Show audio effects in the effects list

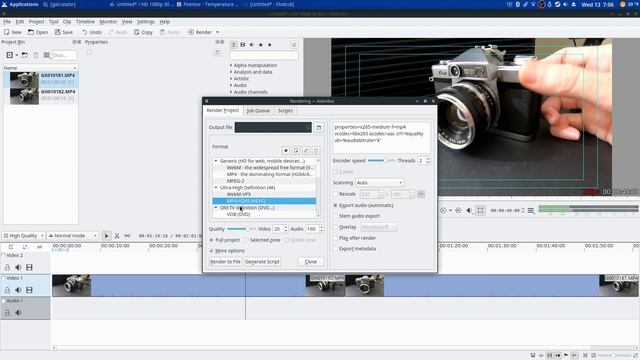tap(251, 44)
